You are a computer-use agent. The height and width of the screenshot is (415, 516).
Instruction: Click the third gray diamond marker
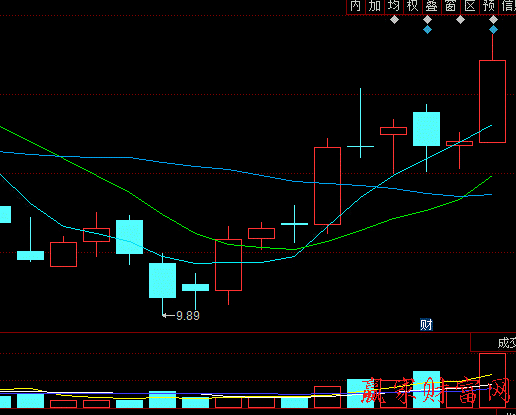point(460,20)
